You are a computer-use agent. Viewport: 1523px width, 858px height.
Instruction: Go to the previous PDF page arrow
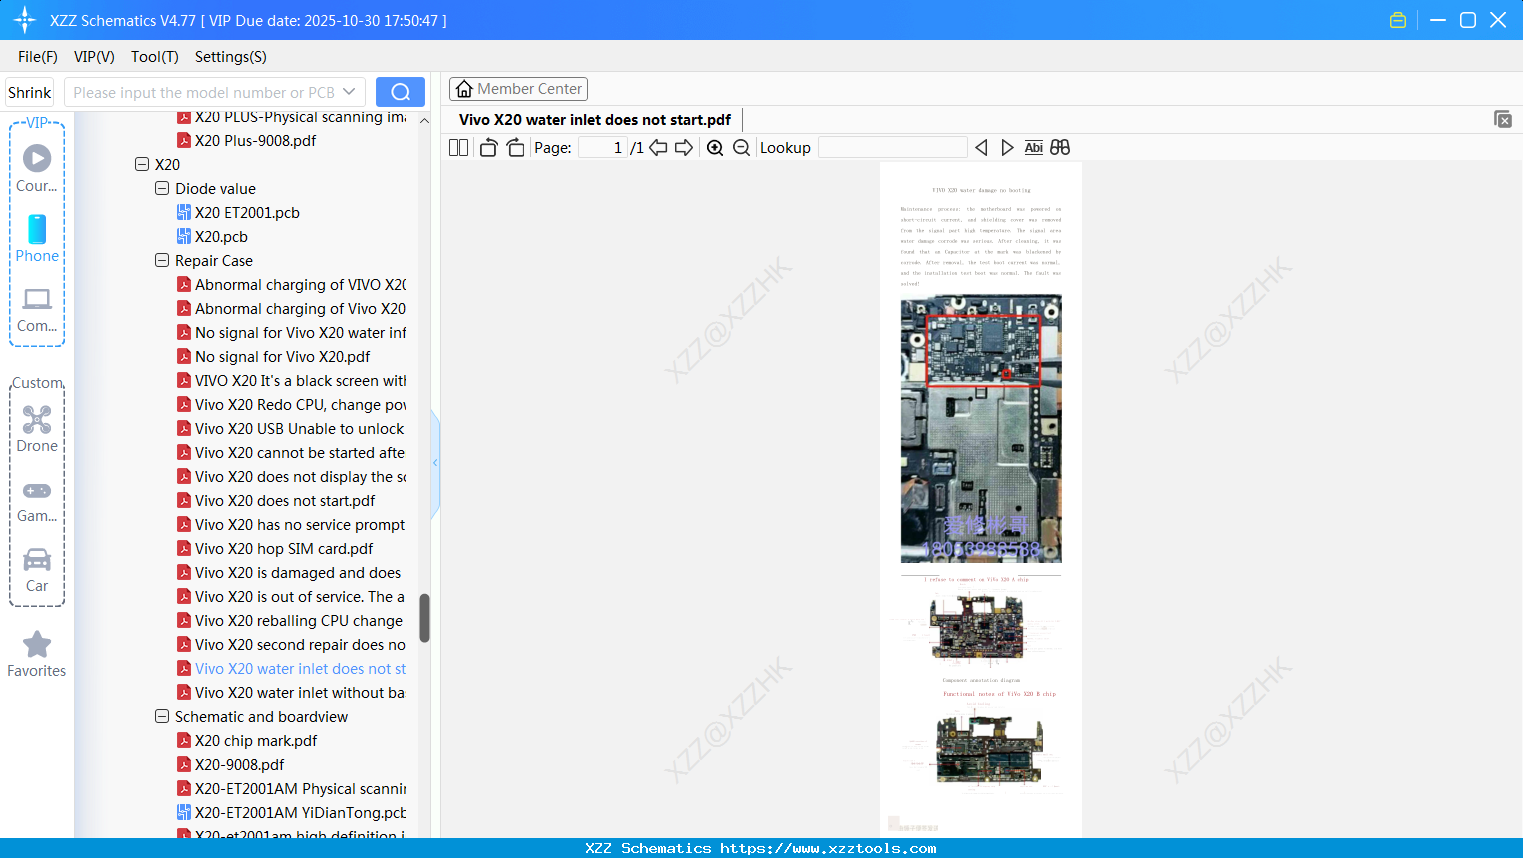[x=658, y=148]
